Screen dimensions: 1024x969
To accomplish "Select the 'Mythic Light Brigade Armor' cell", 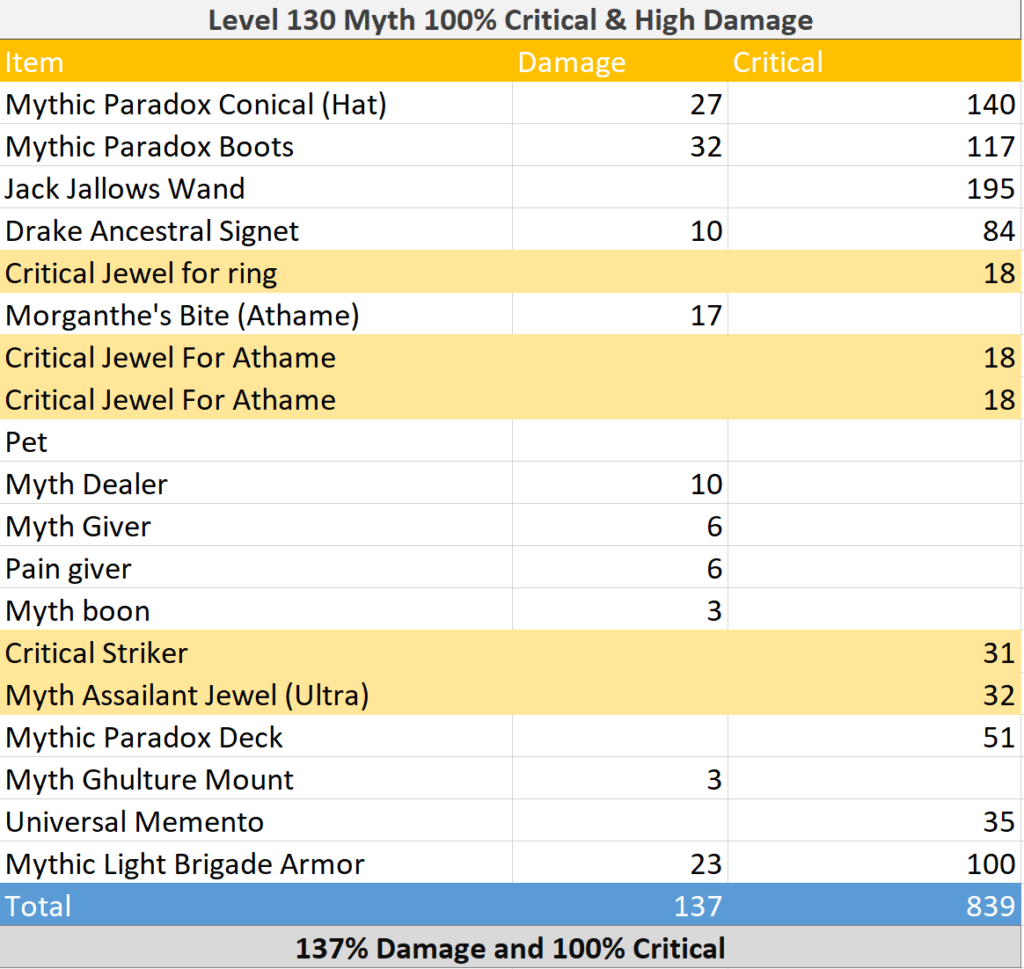I will coord(256,863).
